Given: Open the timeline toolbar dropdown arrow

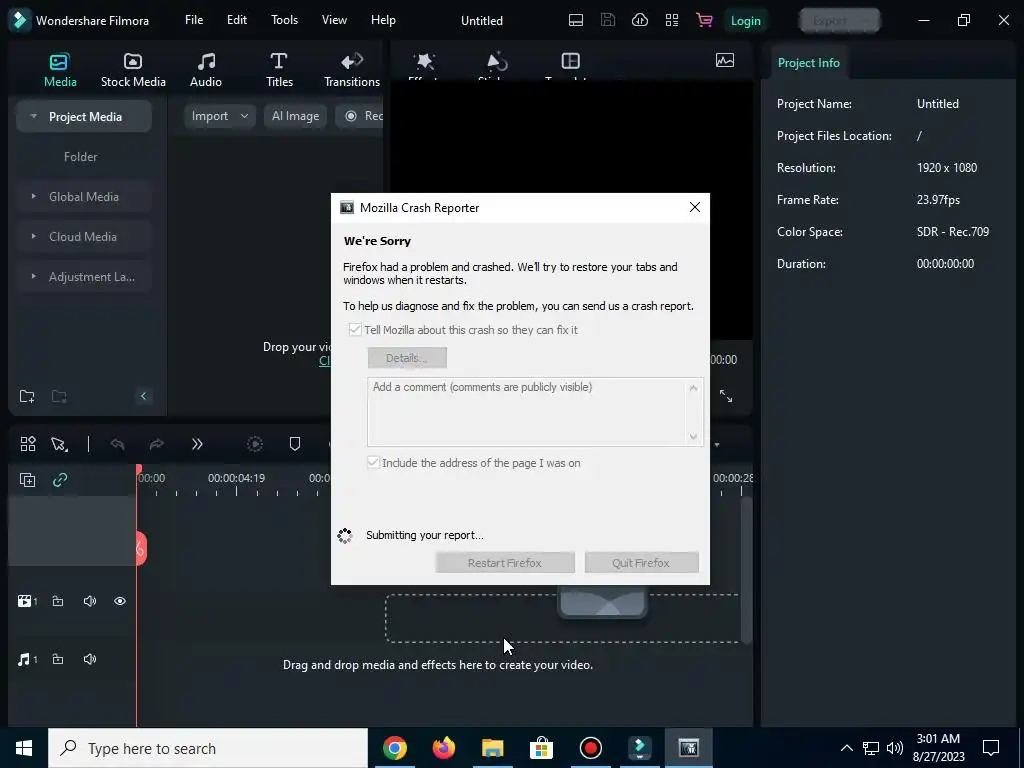Looking at the screenshot, I should pos(716,445).
